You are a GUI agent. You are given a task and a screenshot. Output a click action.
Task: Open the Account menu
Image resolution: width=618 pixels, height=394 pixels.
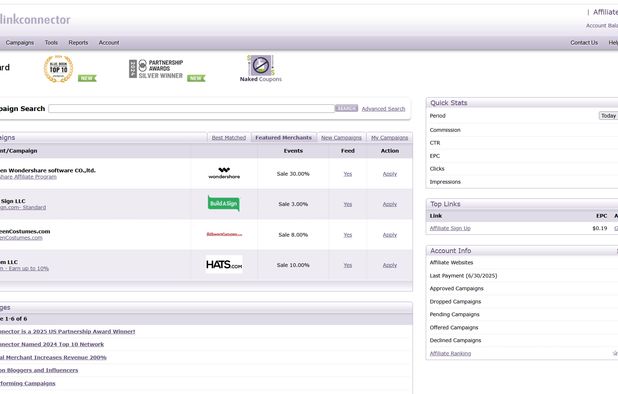(x=109, y=43)
